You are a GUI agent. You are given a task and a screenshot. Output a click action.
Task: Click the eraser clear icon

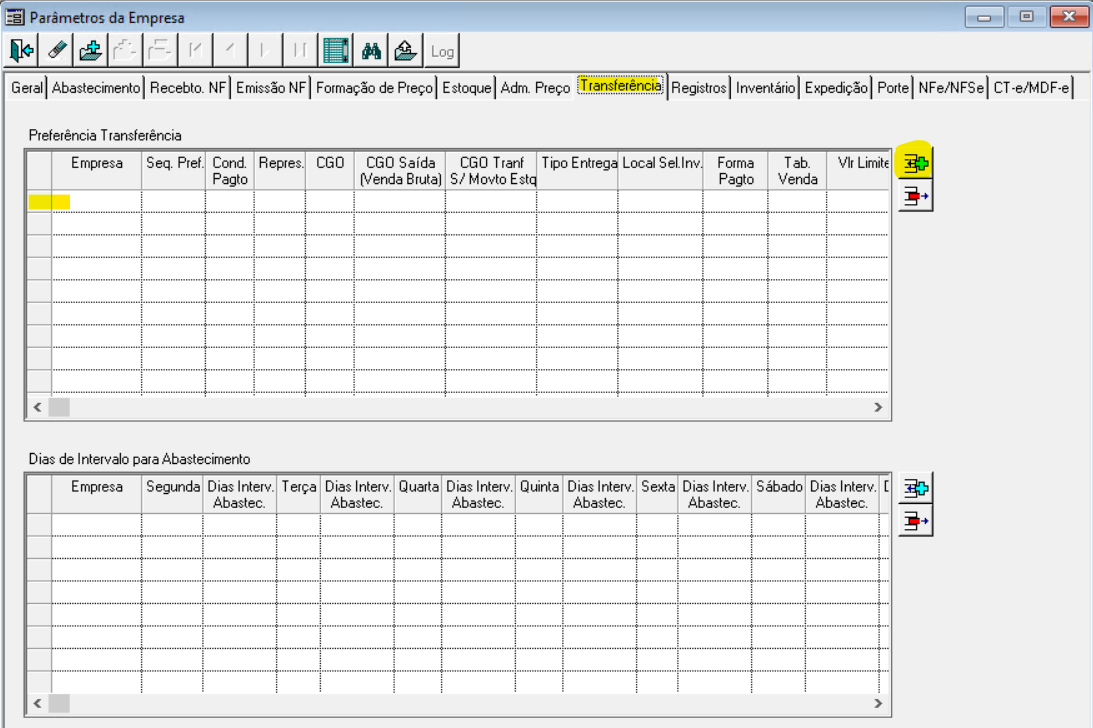pyautogui.click(x=56, y=50)
